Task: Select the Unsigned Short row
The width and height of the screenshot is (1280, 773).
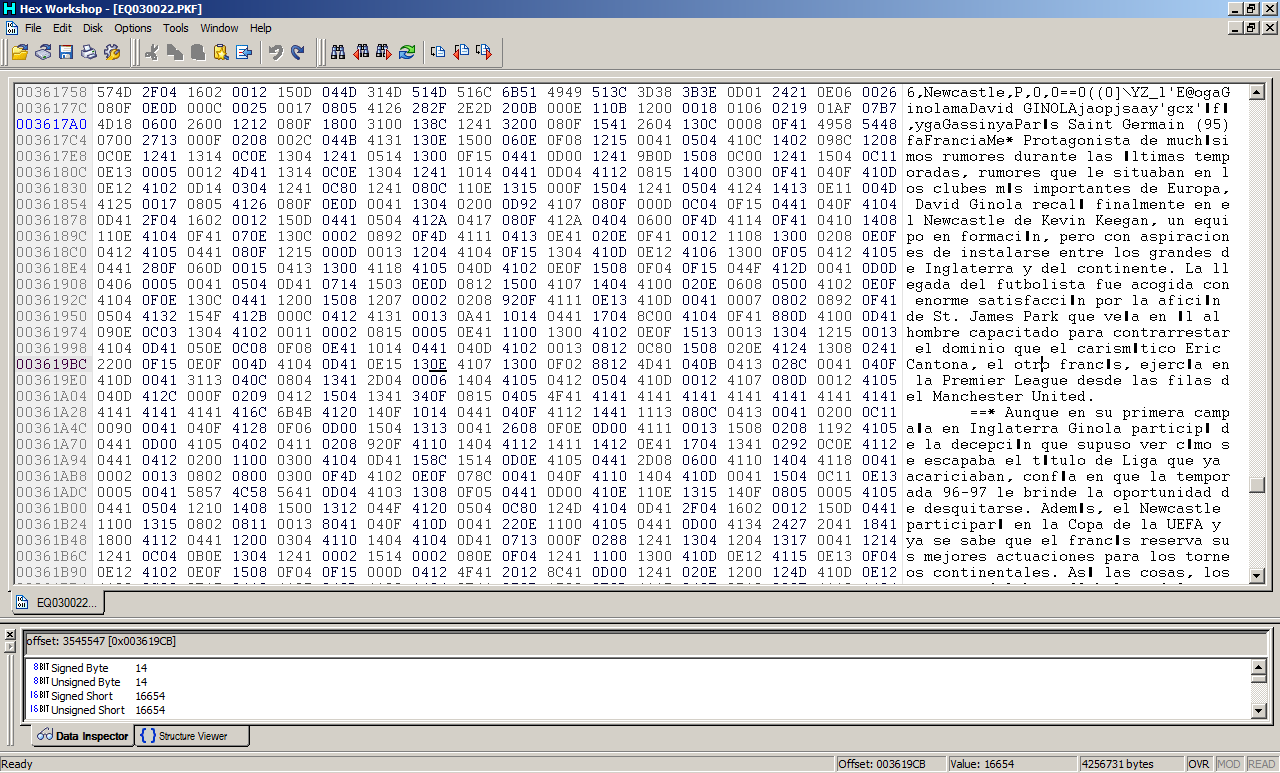Action: pyautogui.click(x=640, y=710)
